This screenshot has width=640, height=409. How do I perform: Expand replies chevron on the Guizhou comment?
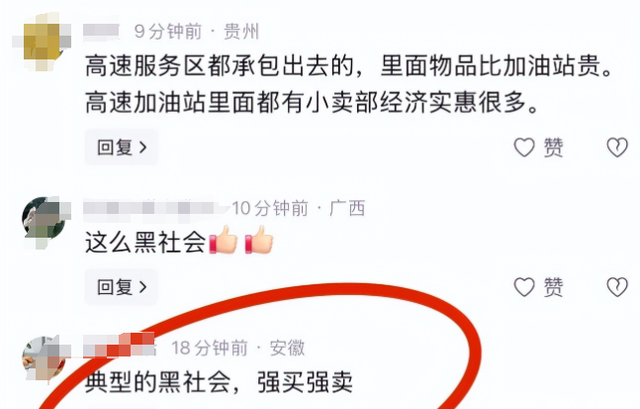(143, 147)
